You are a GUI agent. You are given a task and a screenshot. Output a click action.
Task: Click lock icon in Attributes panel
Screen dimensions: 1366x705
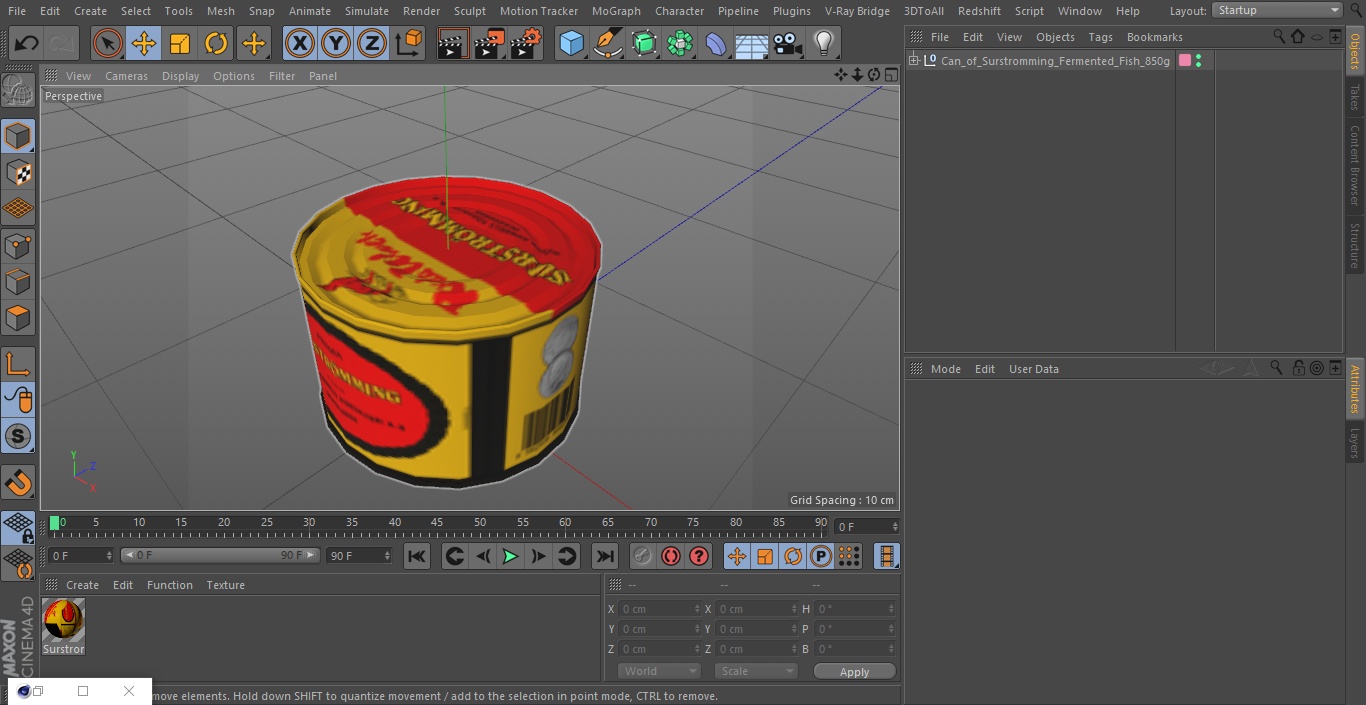1298,368
